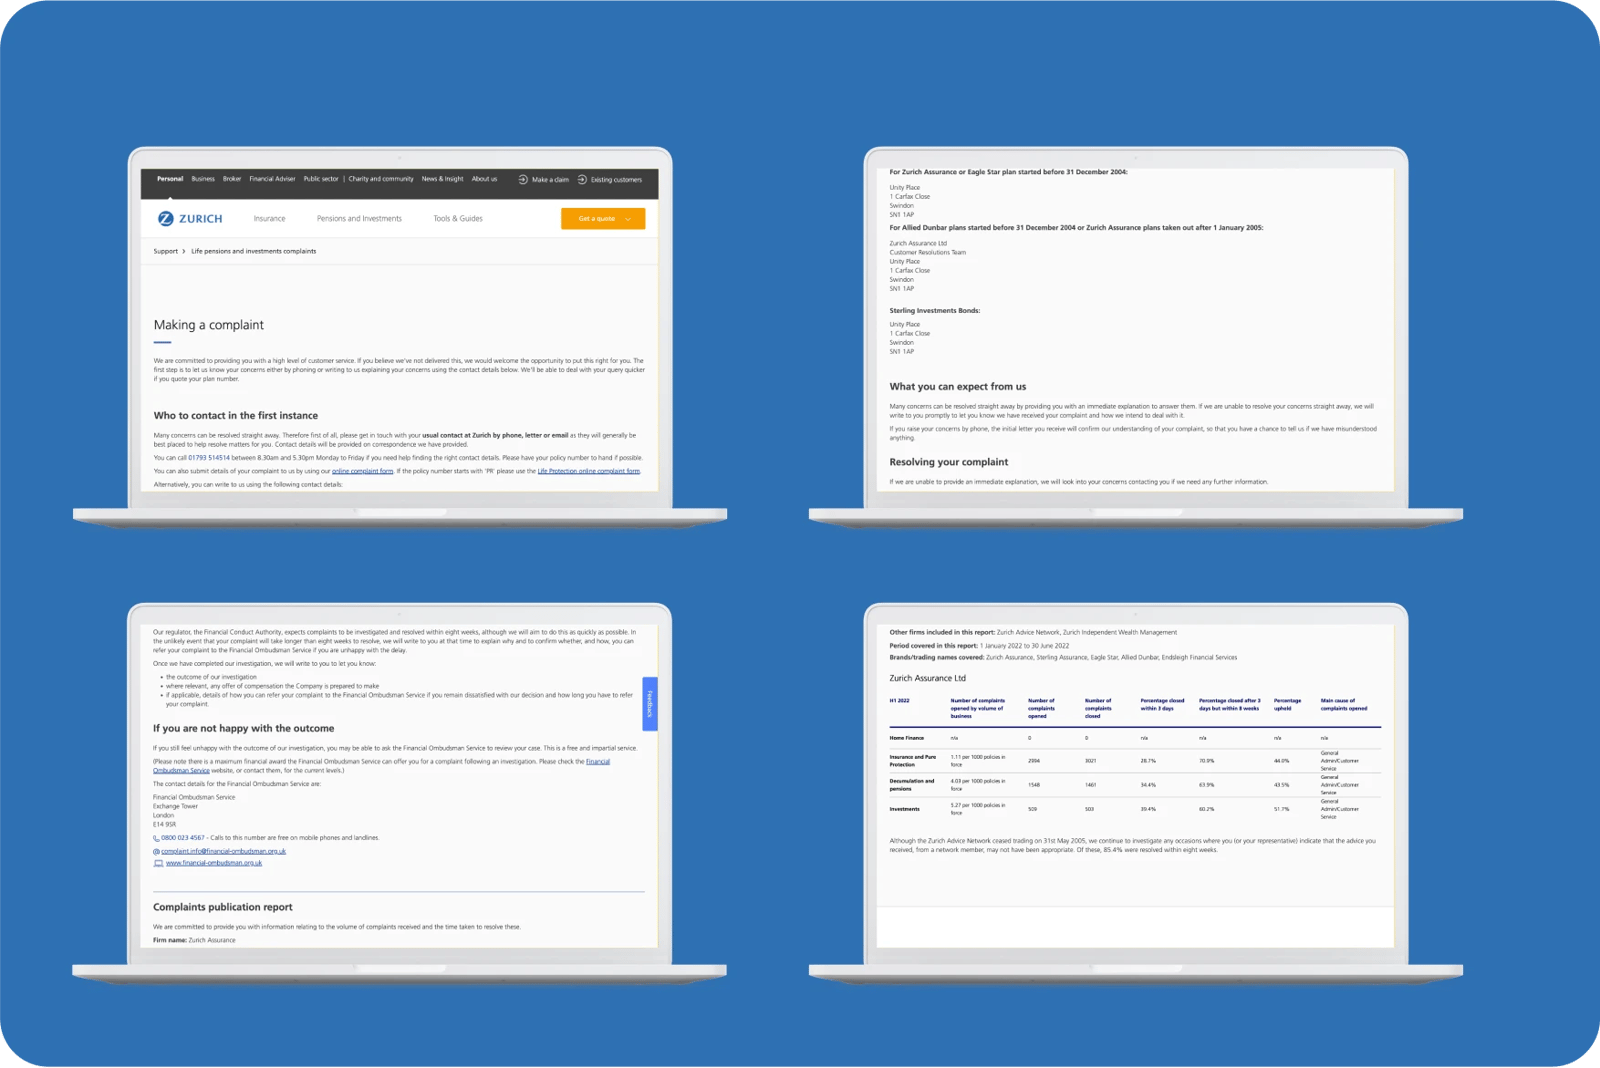
Task: Click the Make a claim link
Action: pos(550,180)
